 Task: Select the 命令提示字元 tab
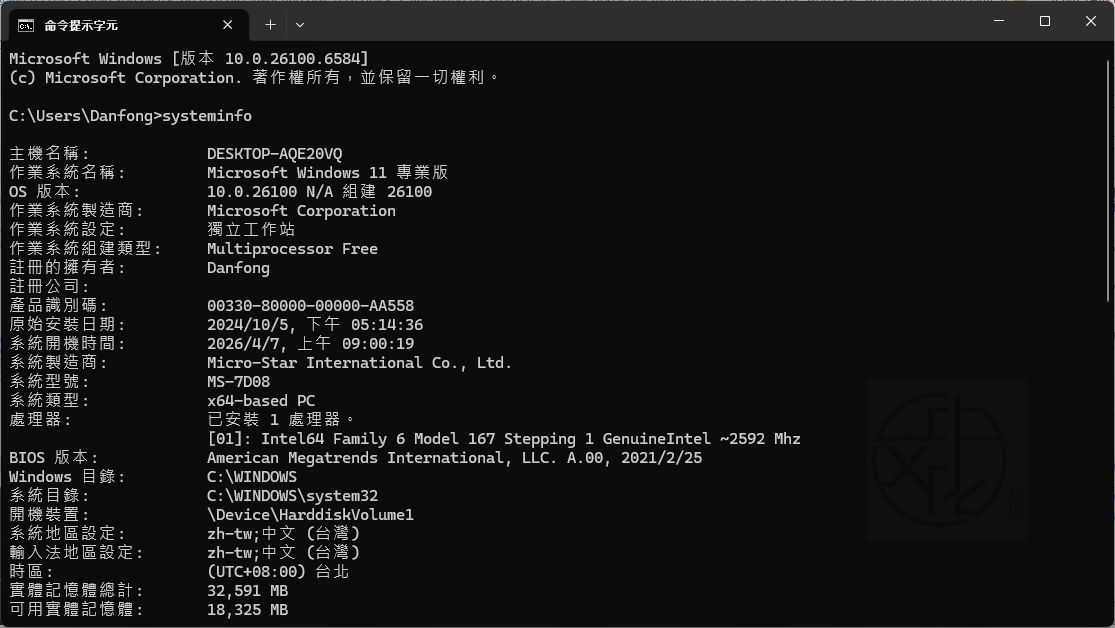110,24
